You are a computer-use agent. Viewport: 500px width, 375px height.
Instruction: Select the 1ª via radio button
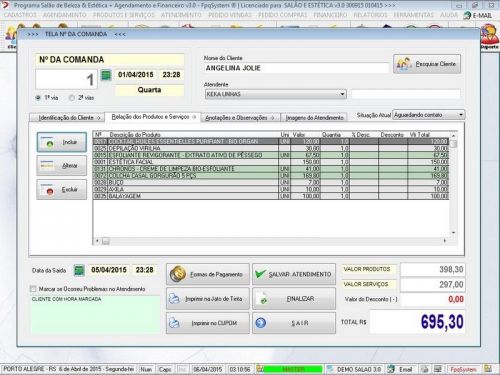[x=38, y=98]
